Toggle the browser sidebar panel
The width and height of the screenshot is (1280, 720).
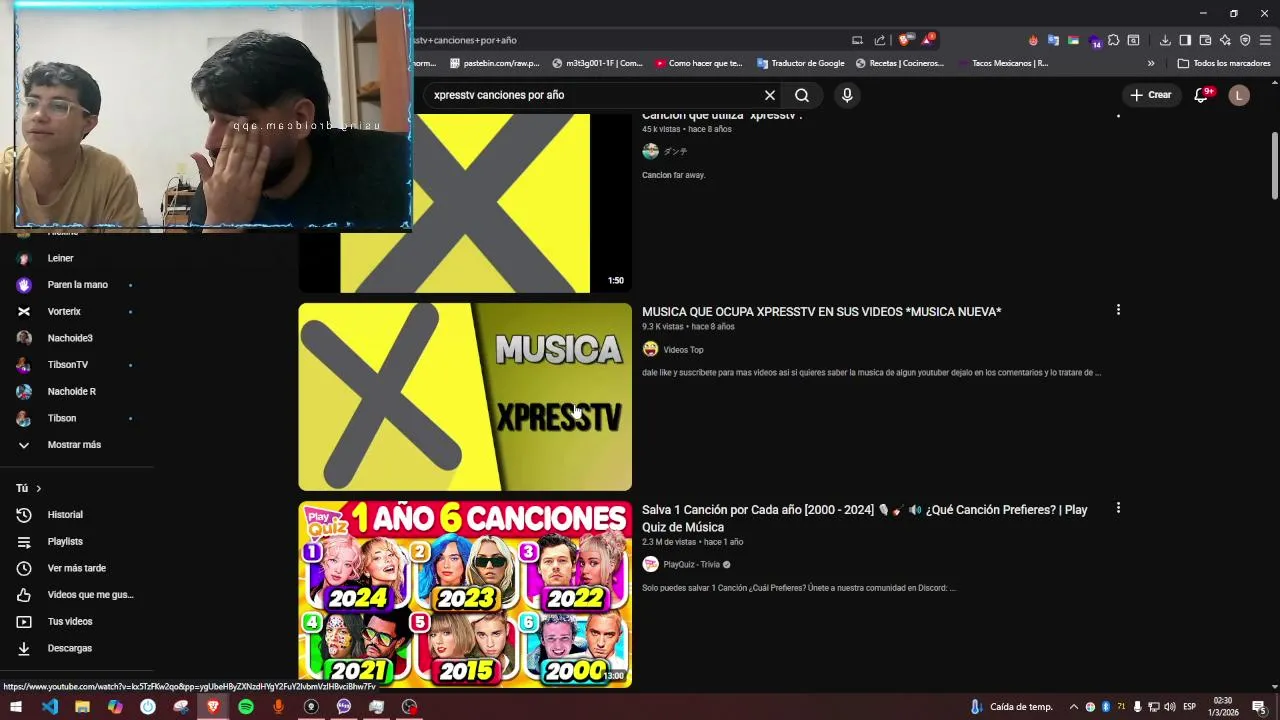[x=1185, y=40]
